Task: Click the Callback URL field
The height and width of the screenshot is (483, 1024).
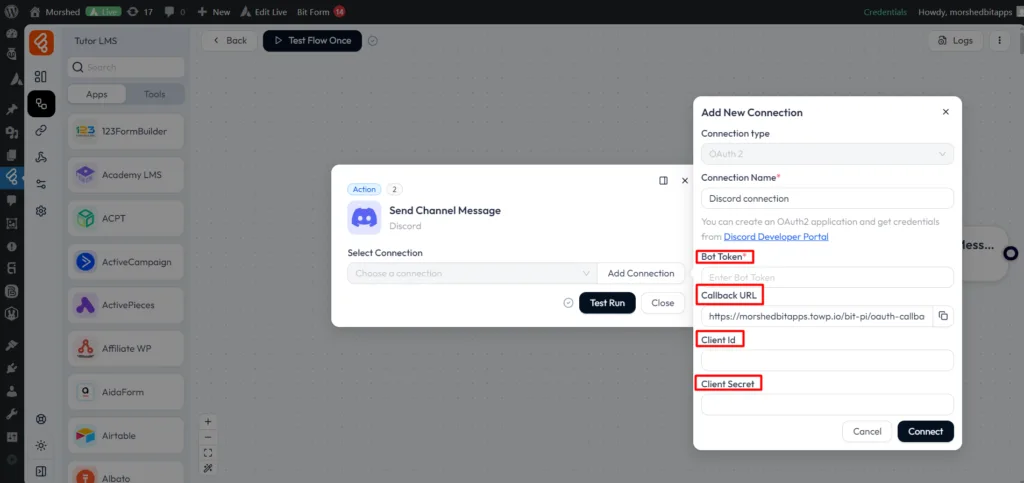Action: pos(817,317)
